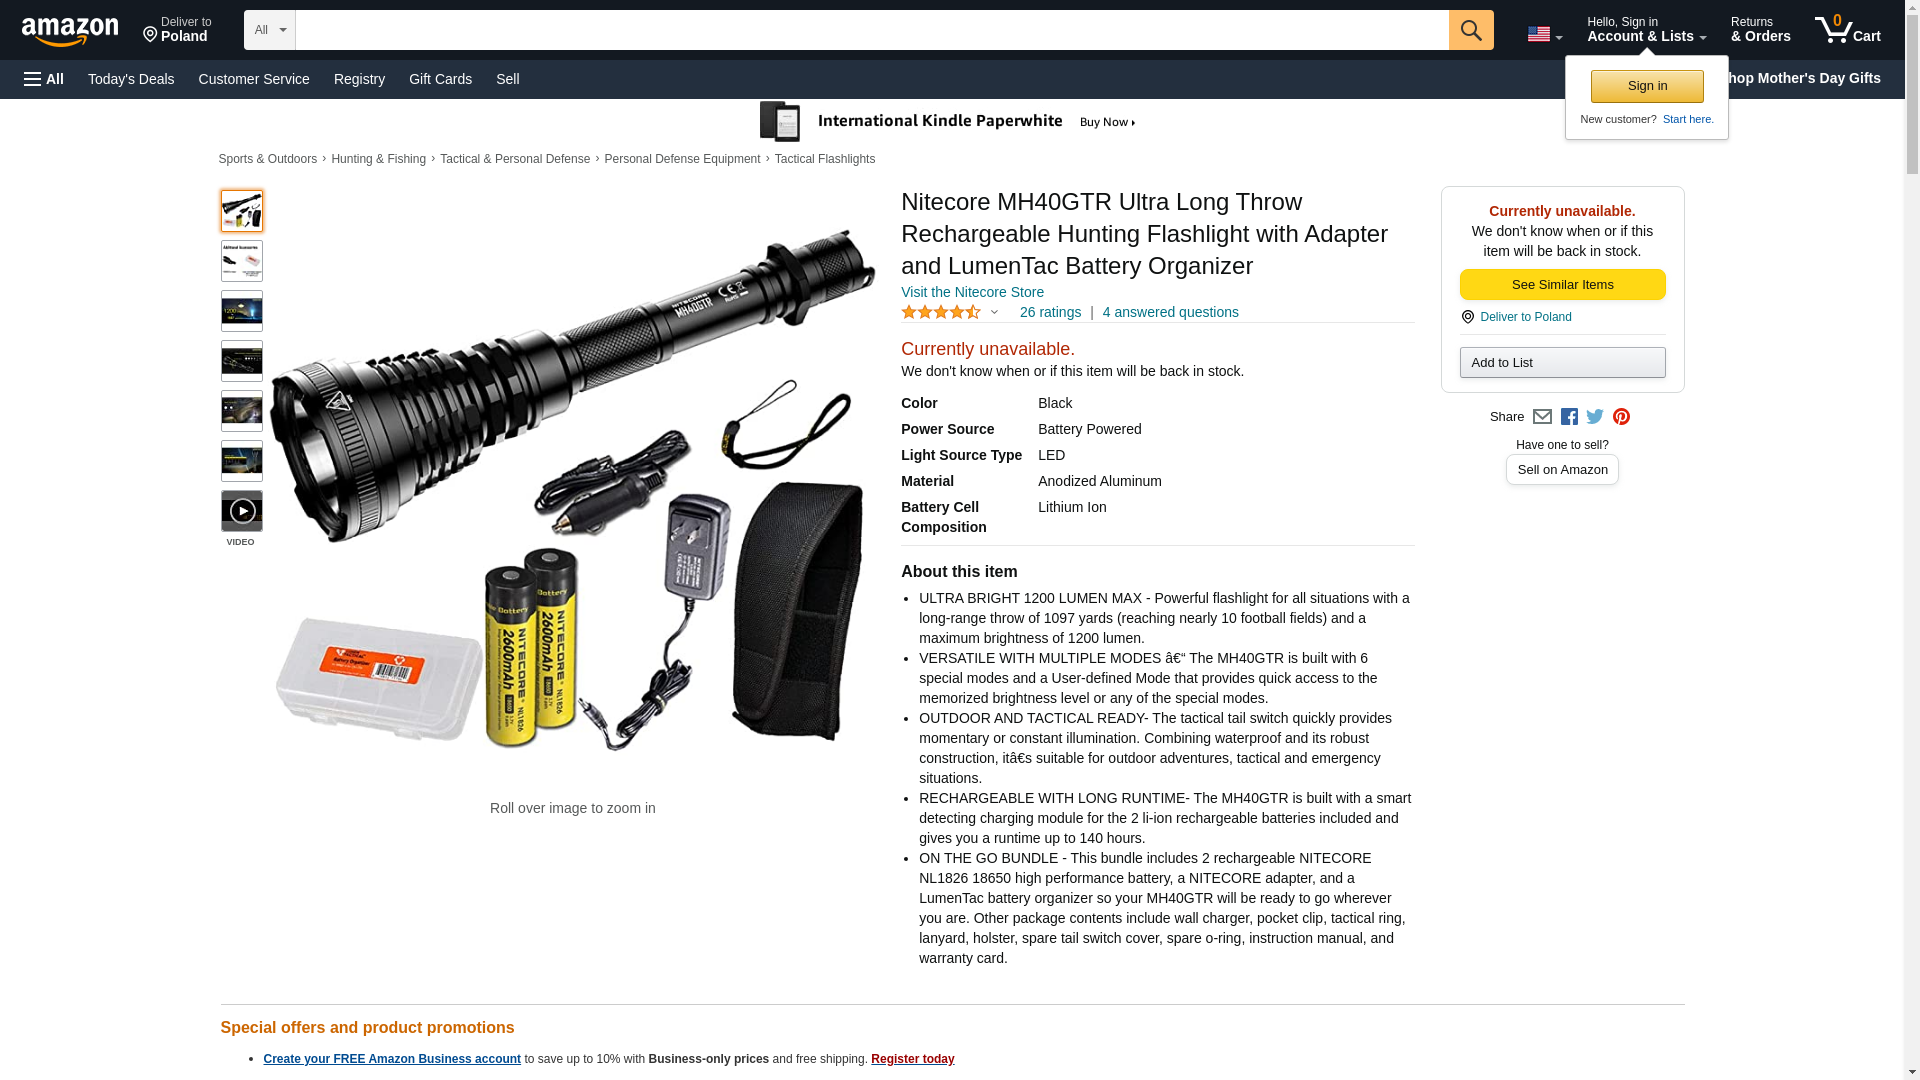Share product on Pinterest icon

point(1620,417)
